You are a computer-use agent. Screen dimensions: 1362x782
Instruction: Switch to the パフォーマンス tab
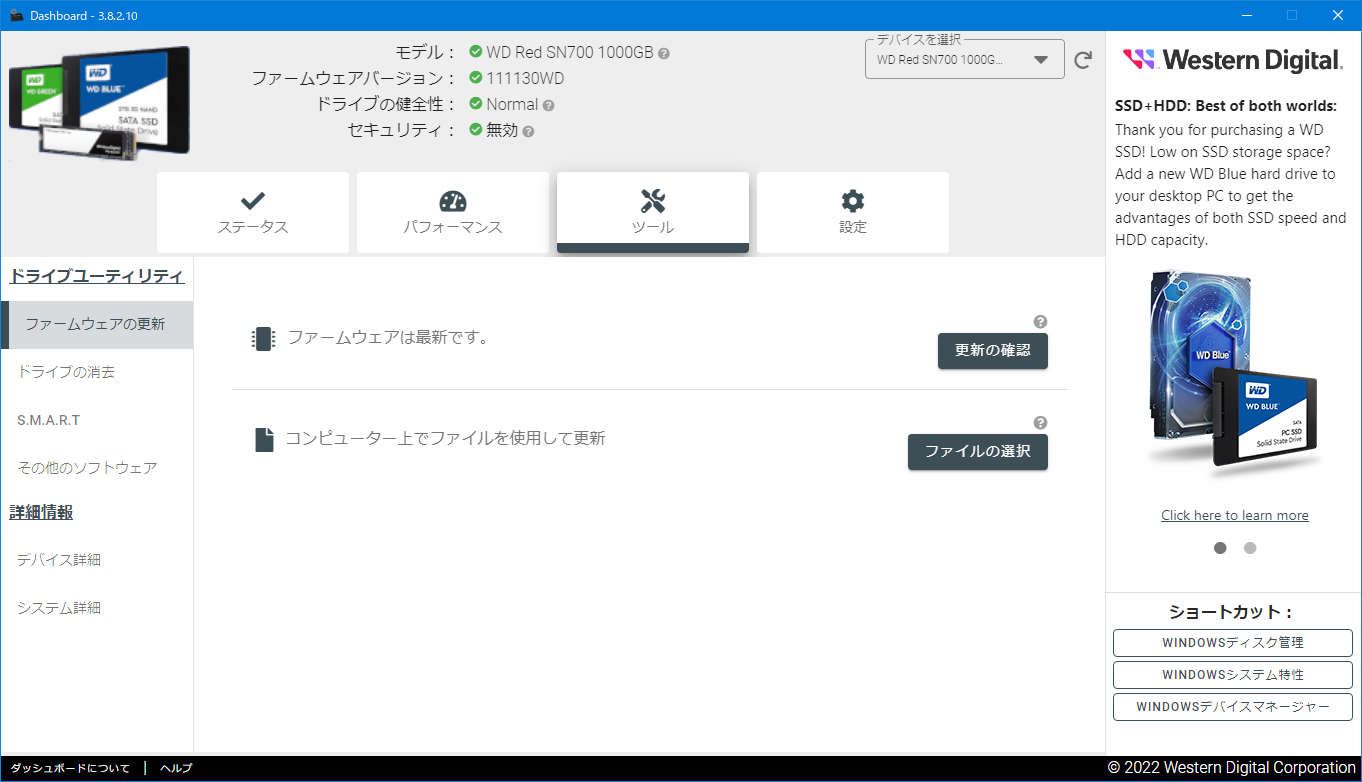(x=453, y=212)
